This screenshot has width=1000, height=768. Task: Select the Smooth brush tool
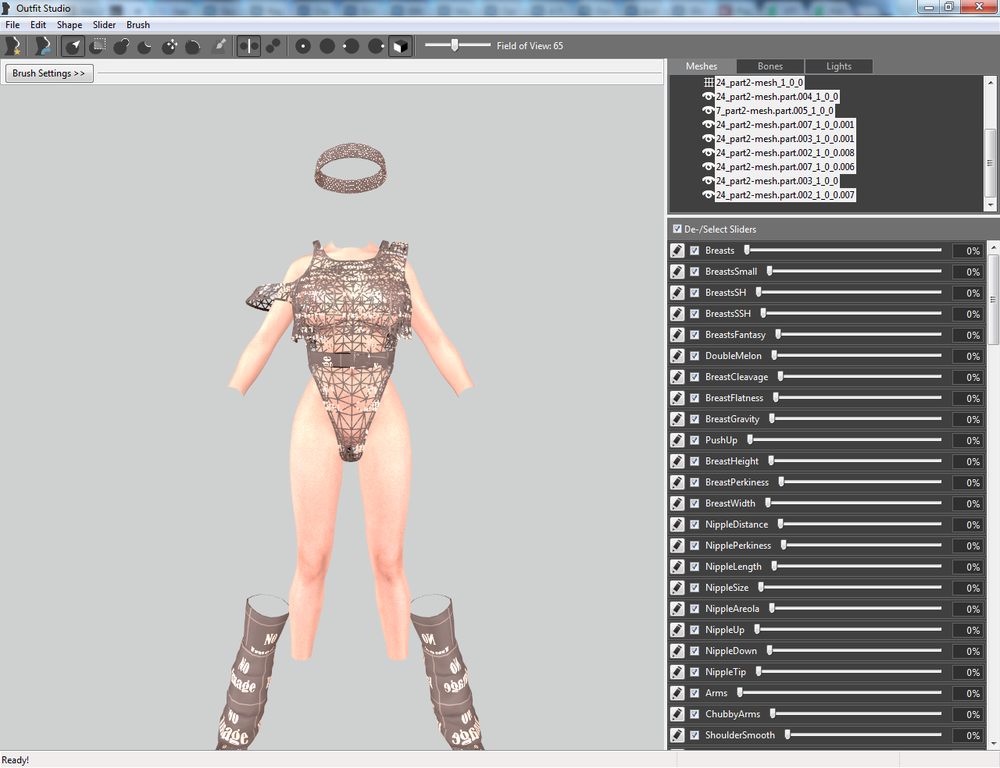point(193,46)
